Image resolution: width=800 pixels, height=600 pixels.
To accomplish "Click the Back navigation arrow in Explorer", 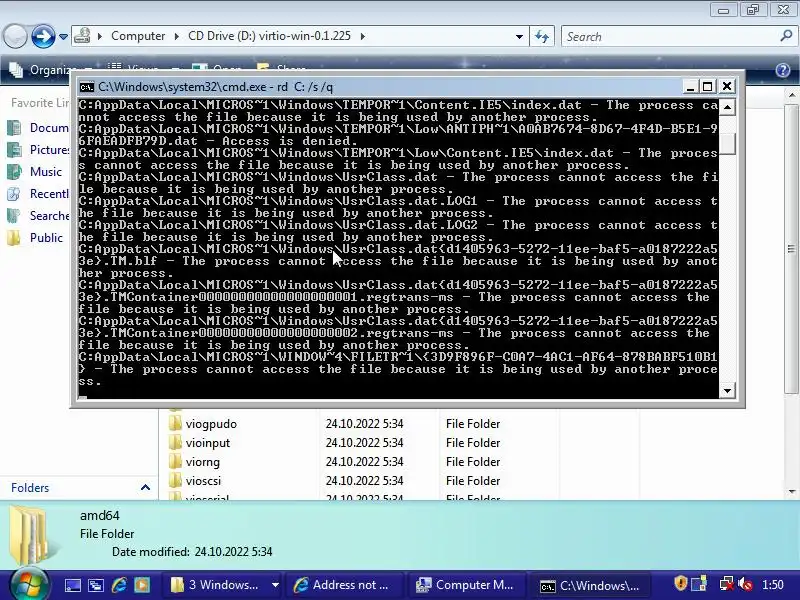I will [x=15, y=36].
